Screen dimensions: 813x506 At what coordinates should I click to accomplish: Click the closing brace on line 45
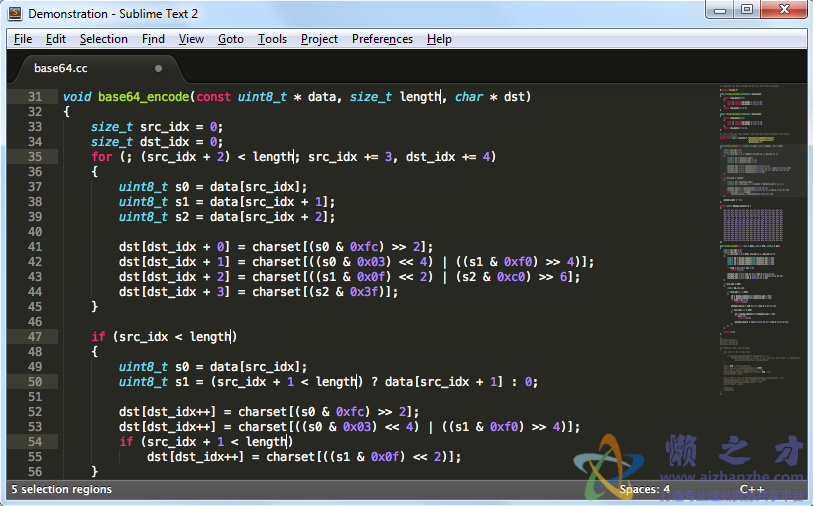tap(94, 307)
